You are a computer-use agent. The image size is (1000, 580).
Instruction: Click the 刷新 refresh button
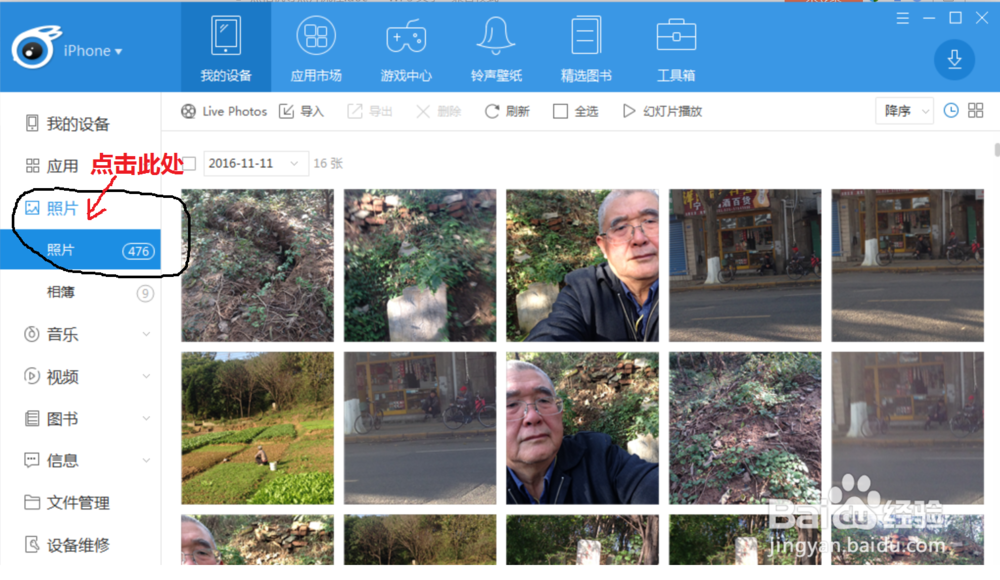[x=507, y=112]
